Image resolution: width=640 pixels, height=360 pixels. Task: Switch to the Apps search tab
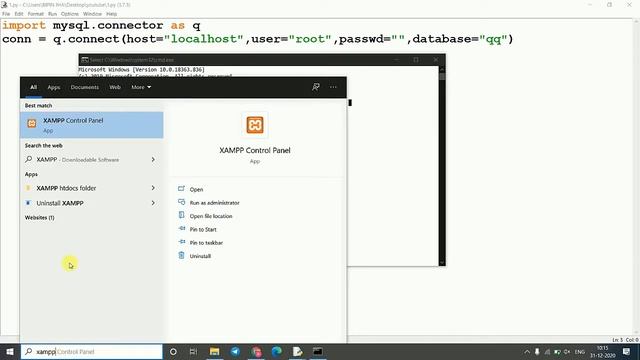point(53,87)
